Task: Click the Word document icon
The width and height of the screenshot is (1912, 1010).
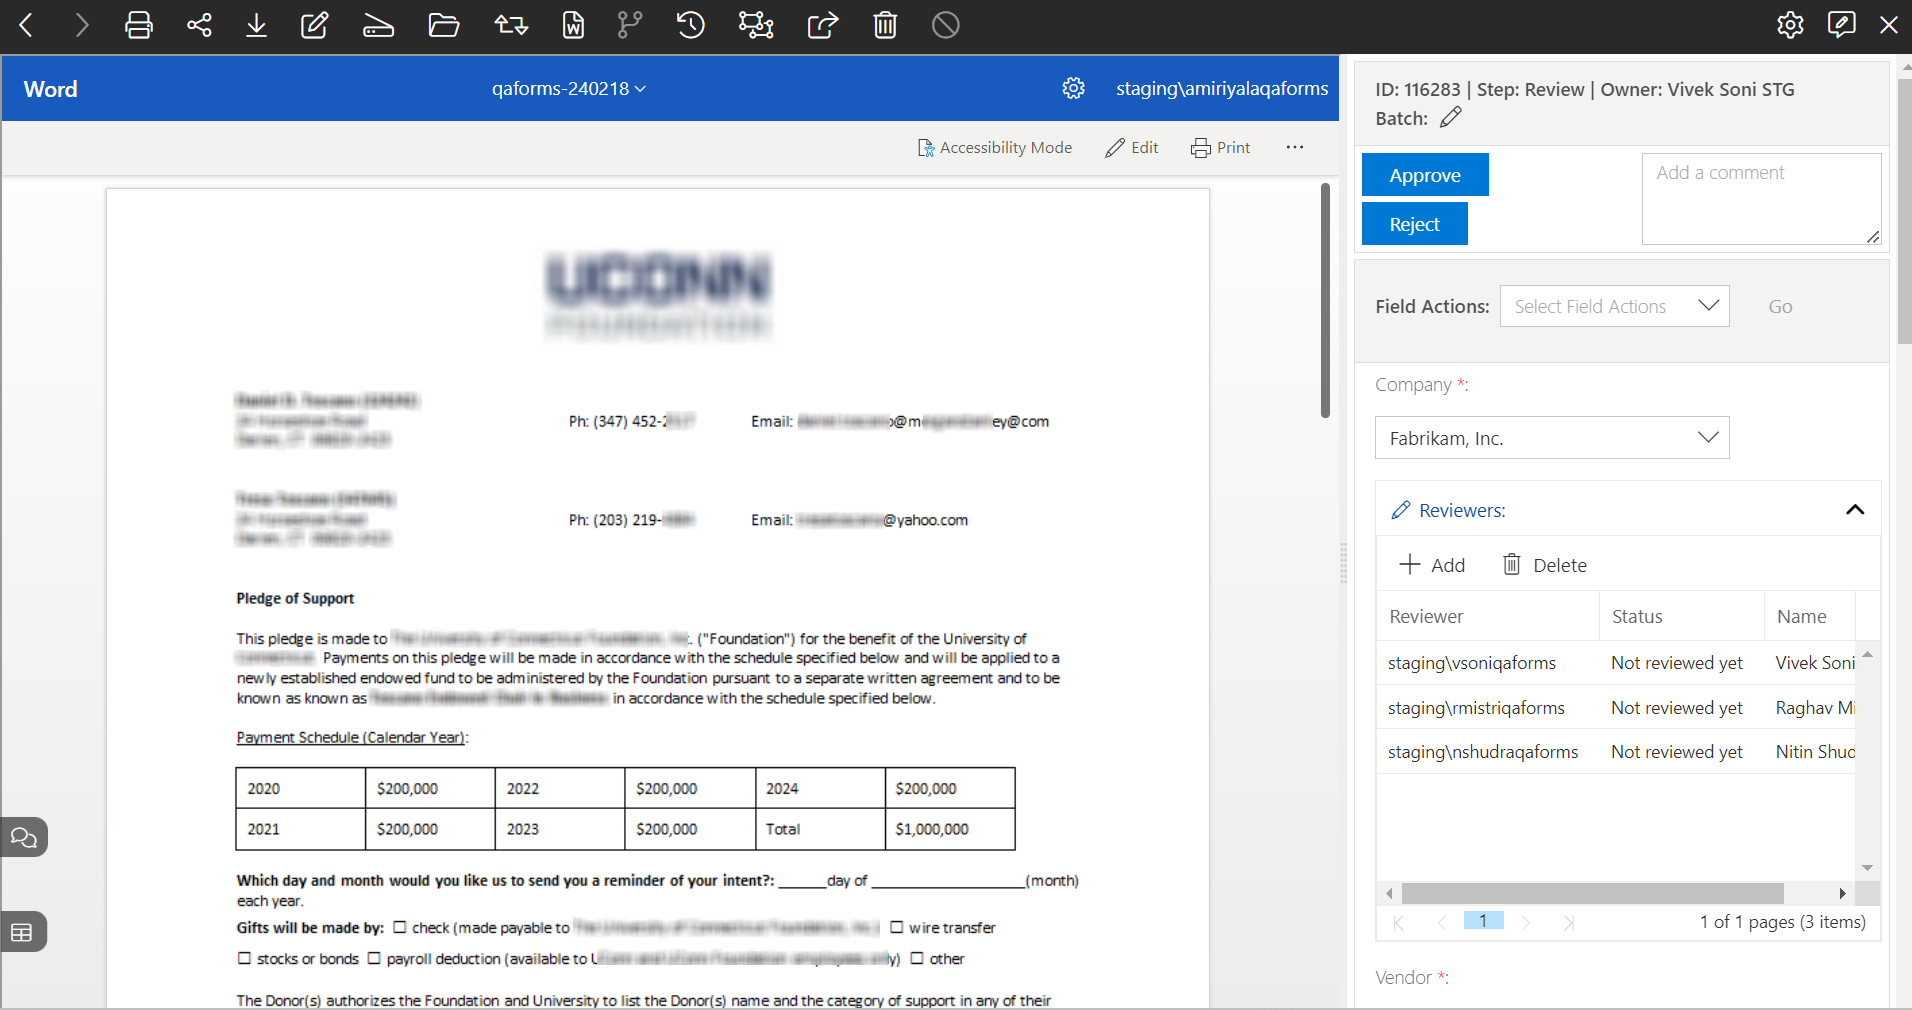Action: (573, 25)
